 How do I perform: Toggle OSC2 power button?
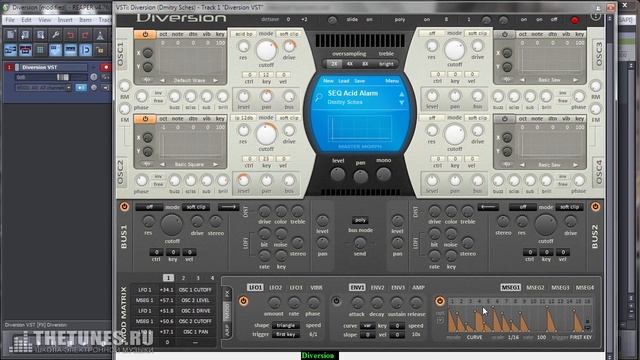pyautogui.click(x=145, y=119)
